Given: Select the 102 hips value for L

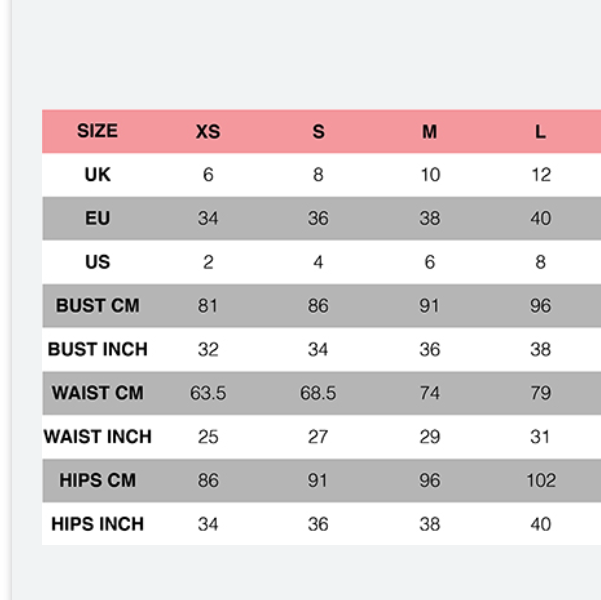Looking at the screenshot, I should click(x=541, y=481).
